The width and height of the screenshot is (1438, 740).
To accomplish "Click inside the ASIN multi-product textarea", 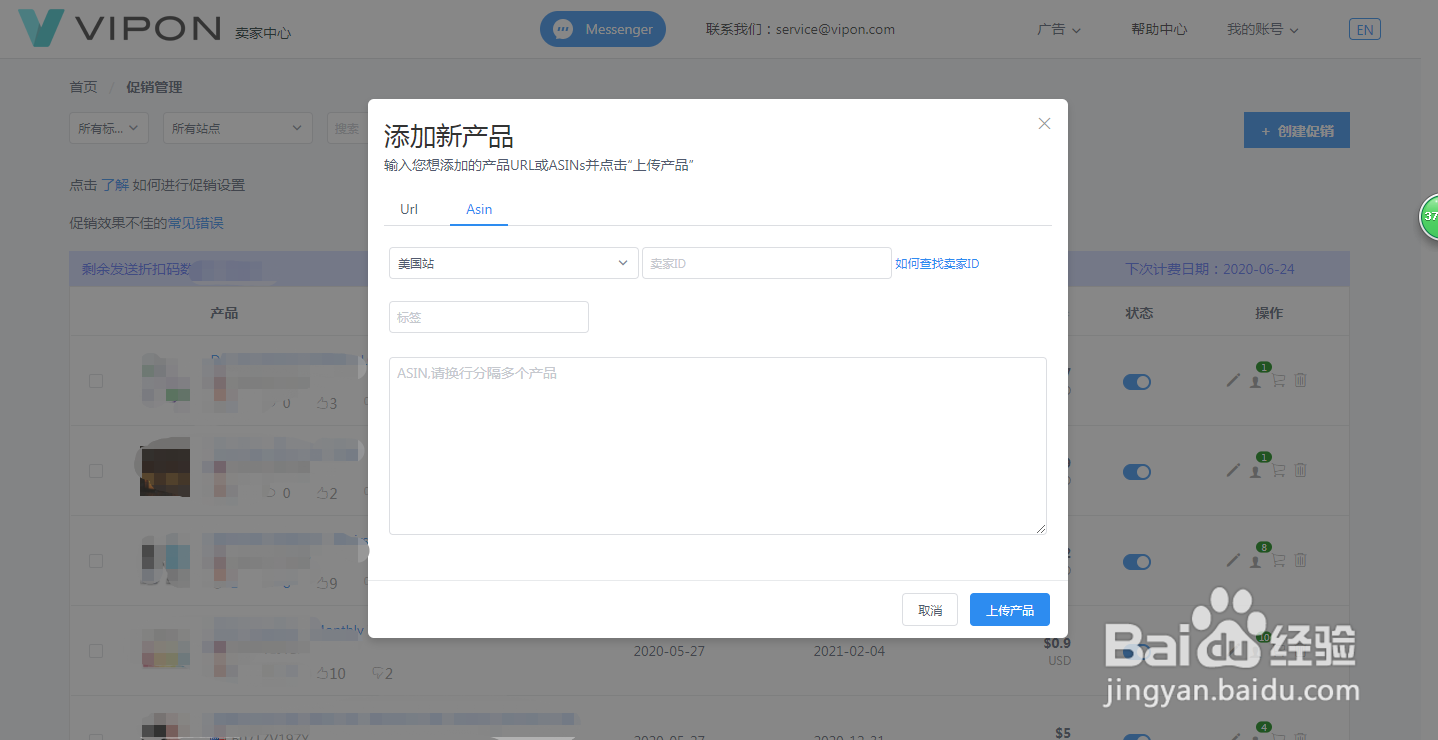I will (717, 445).
